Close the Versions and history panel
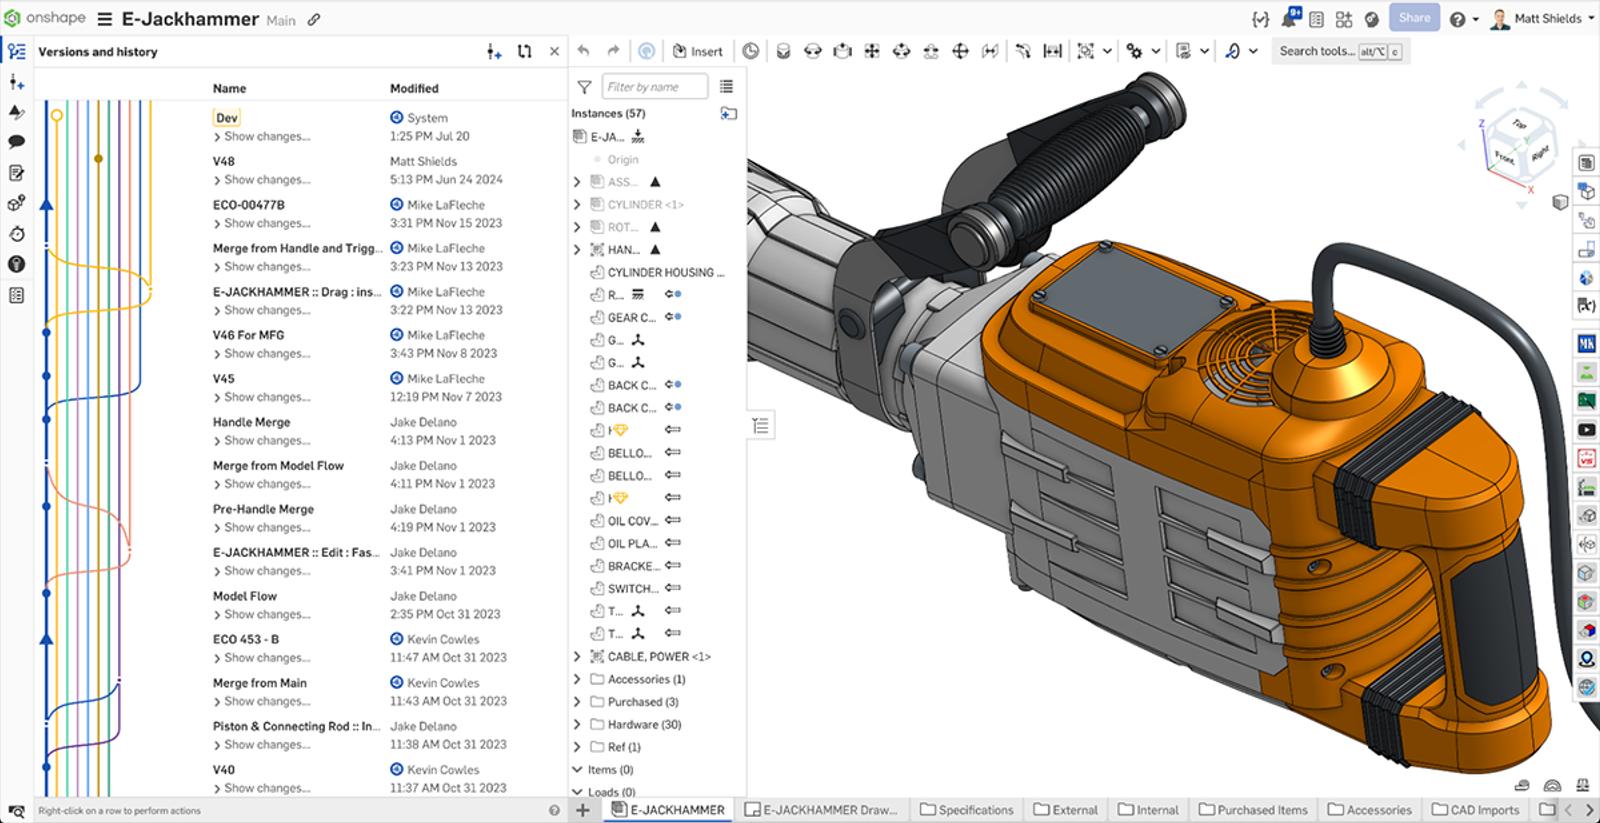This screenshot has height=823, width=1600. 554,52
